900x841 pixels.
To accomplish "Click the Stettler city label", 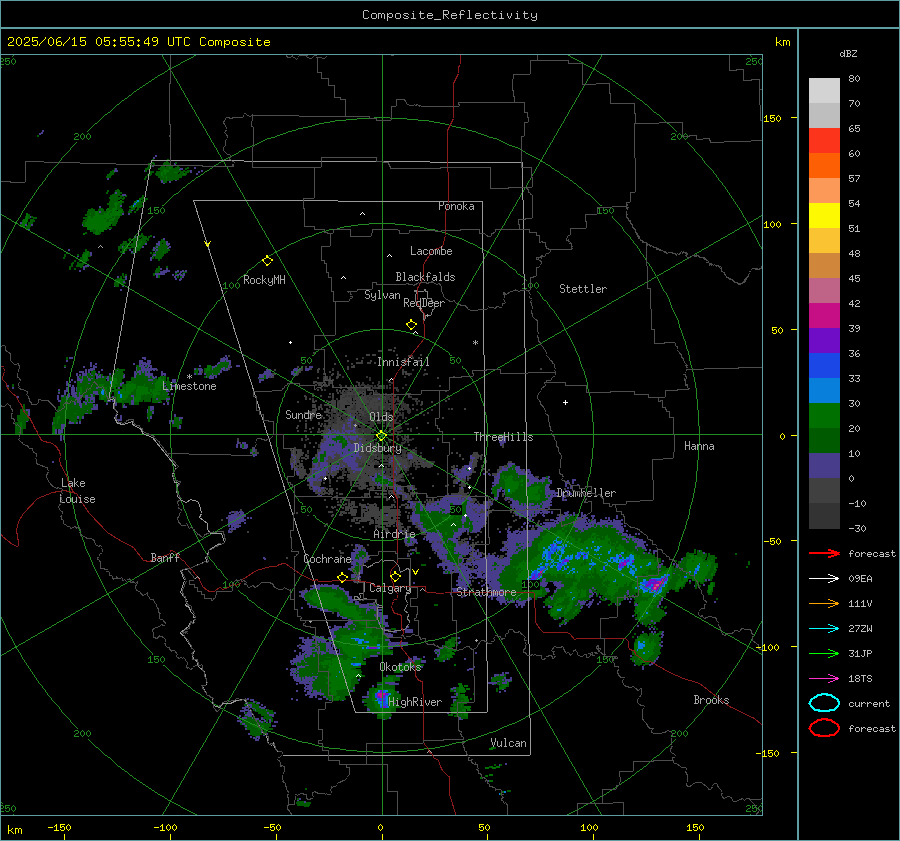I will [x=583, y=289].
